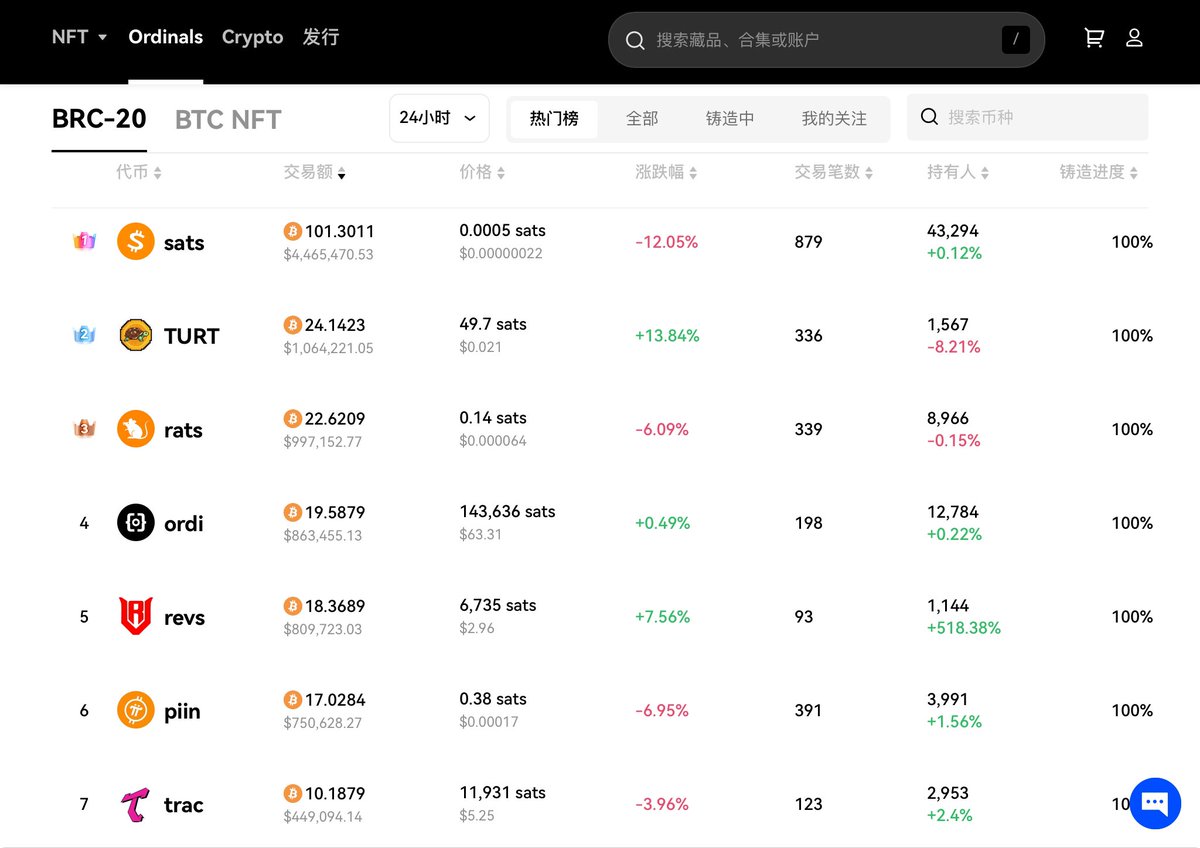The width and height of the screenshot is (1200, 848).
Task: Click the sats token dollar logo
Action: click(136, 242)
